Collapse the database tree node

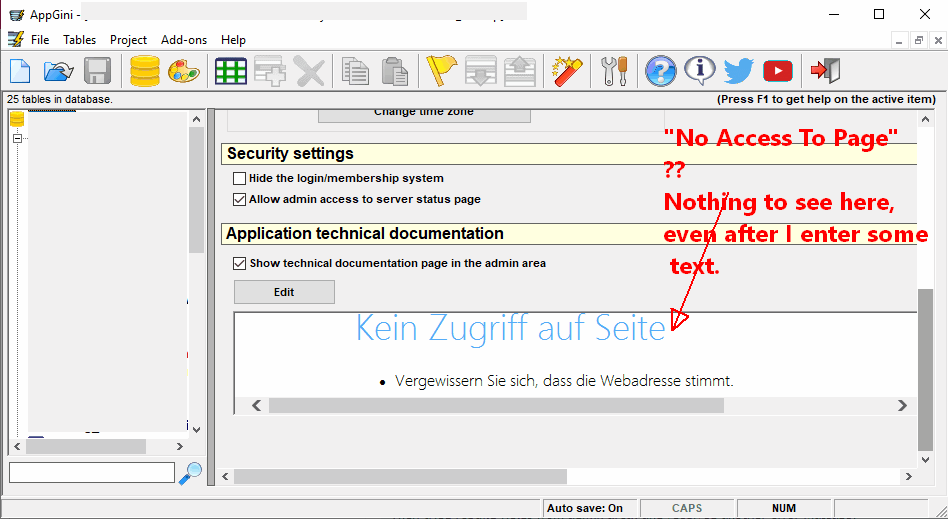click(x=18, y=138)
